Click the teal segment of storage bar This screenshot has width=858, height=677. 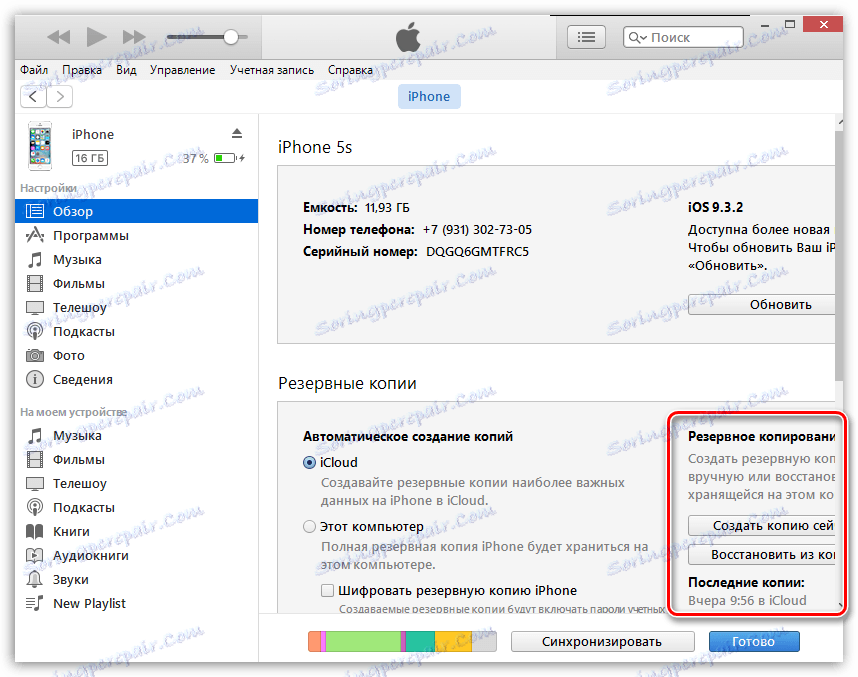pyautogui.click(x=420, y=641)
